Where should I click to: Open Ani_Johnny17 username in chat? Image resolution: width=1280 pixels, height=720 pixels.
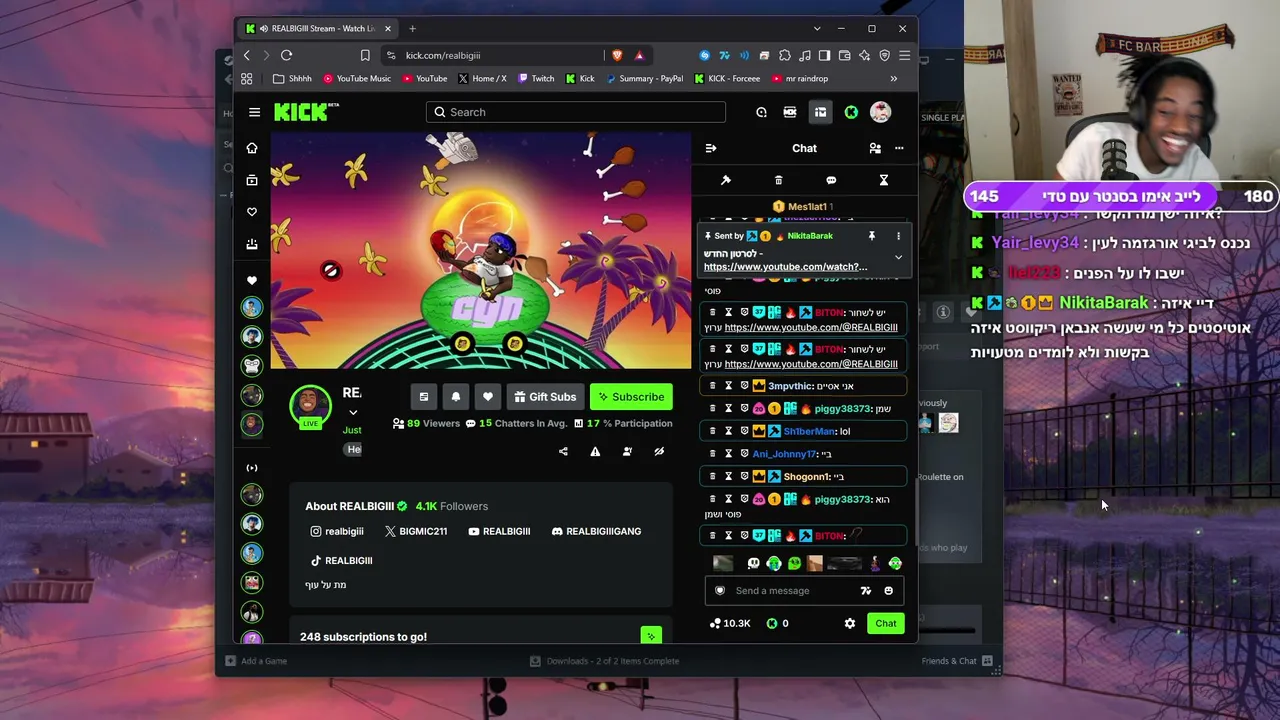pyautogui.click(x=785, y=454)
